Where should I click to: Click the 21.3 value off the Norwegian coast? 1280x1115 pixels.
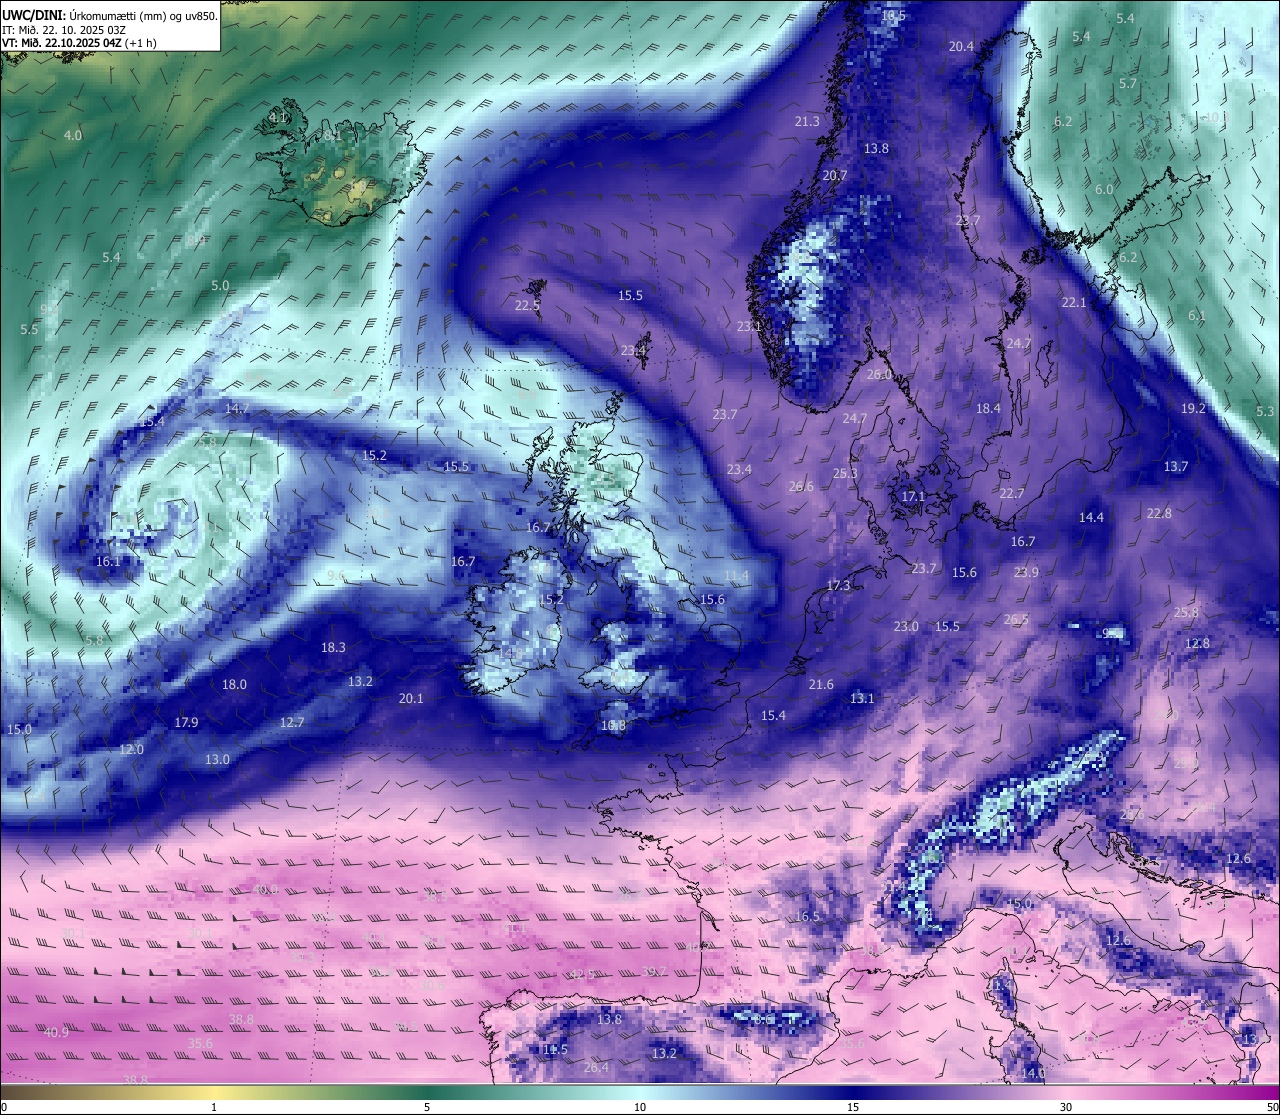(x=807, y=121)
